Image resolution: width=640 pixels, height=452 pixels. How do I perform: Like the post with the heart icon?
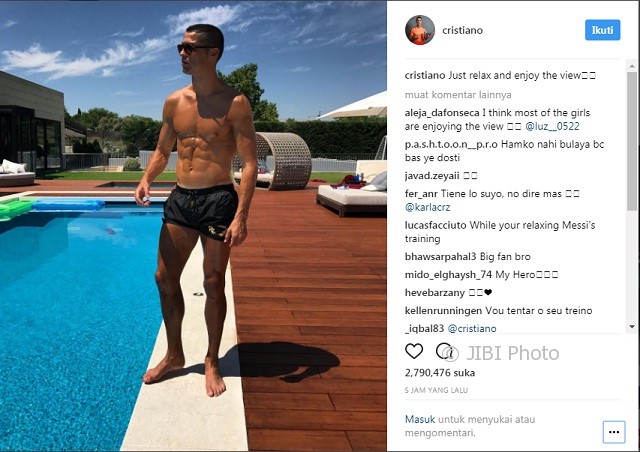[414, 351]
